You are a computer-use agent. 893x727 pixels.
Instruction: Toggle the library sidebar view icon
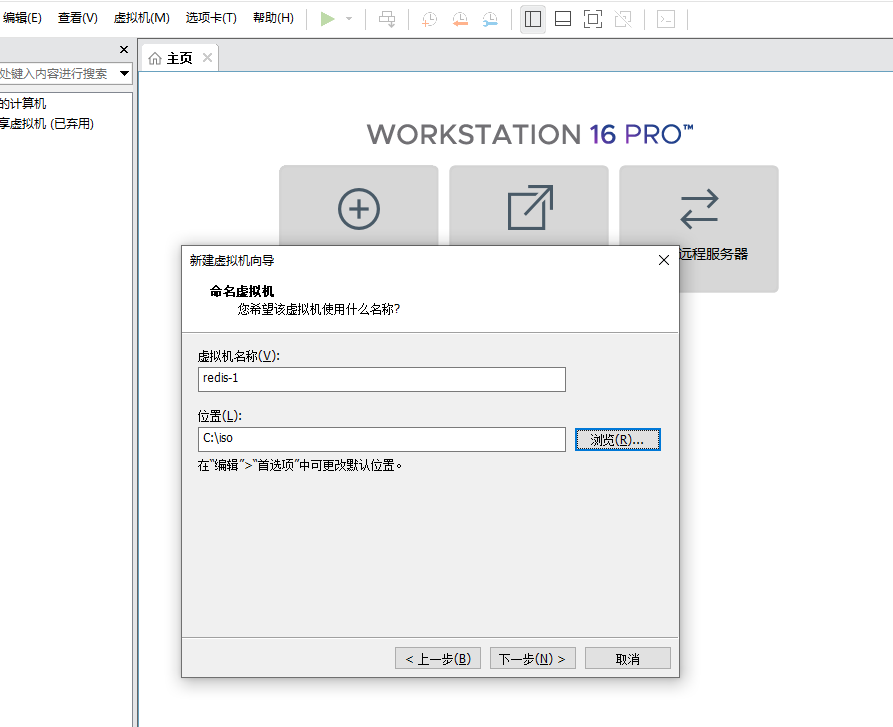point(533,19)
